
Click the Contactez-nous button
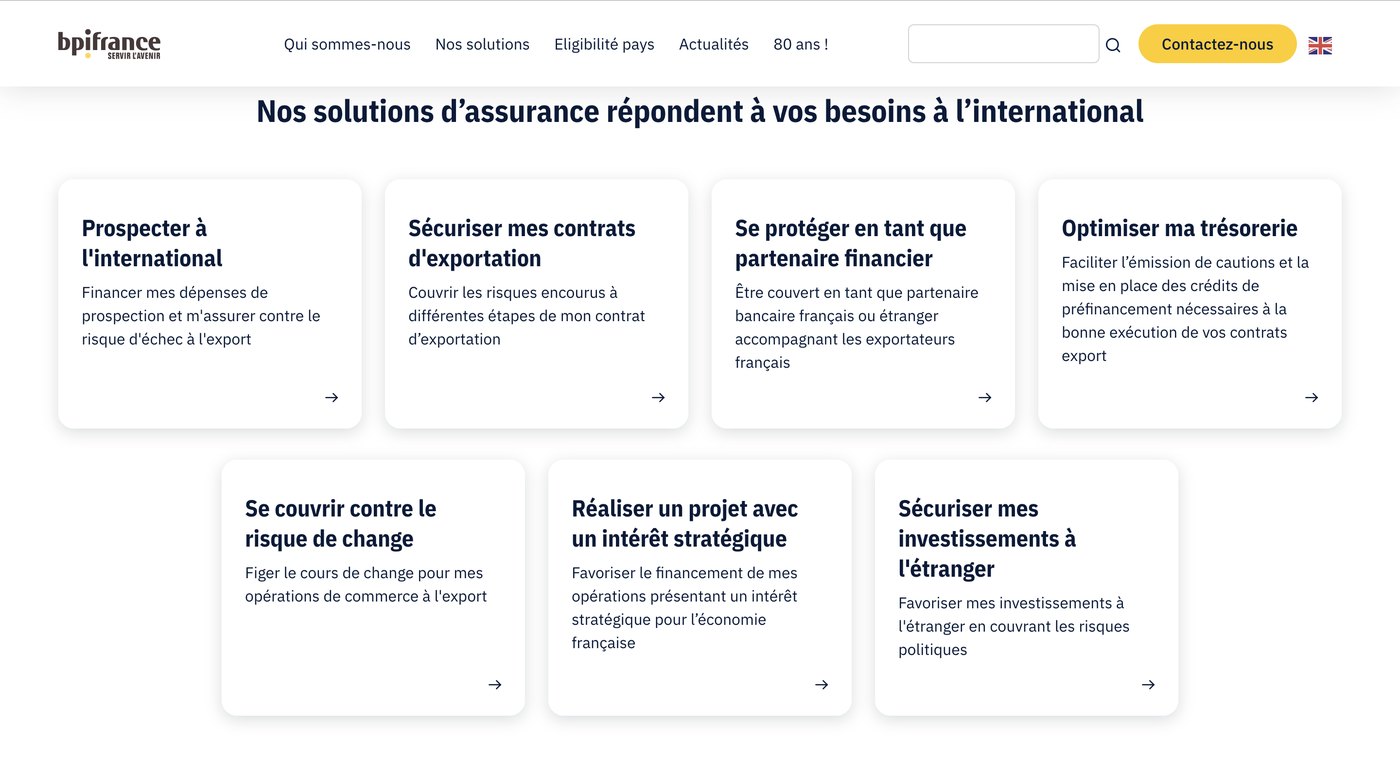[x=1217, y=44]
